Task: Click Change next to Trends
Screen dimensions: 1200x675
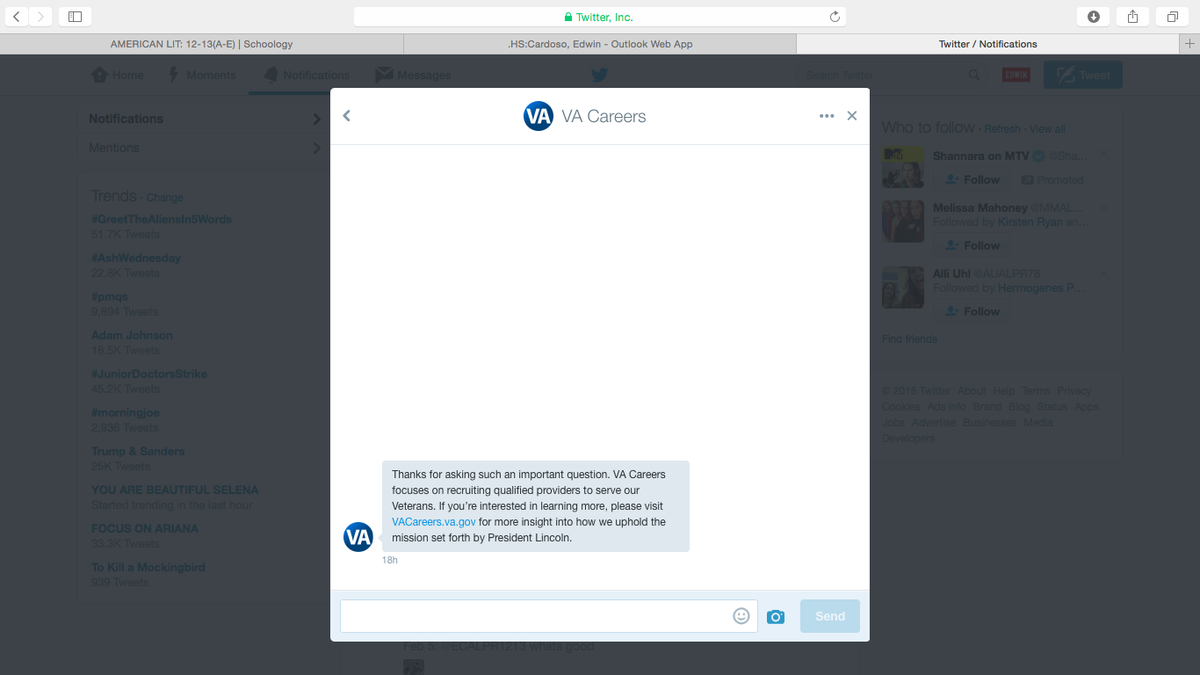Action: (165, 198)
